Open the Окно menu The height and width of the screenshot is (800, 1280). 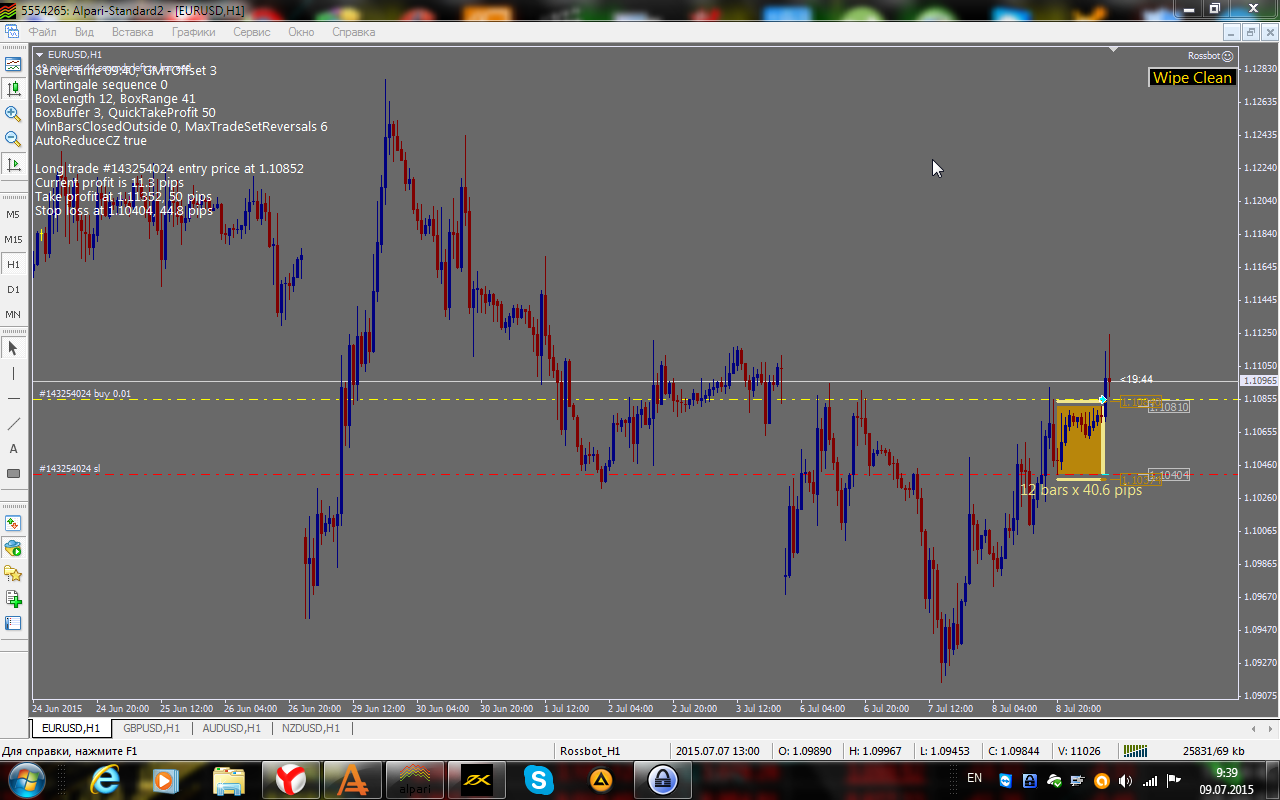pyautogui.click(x=301, y=32)
